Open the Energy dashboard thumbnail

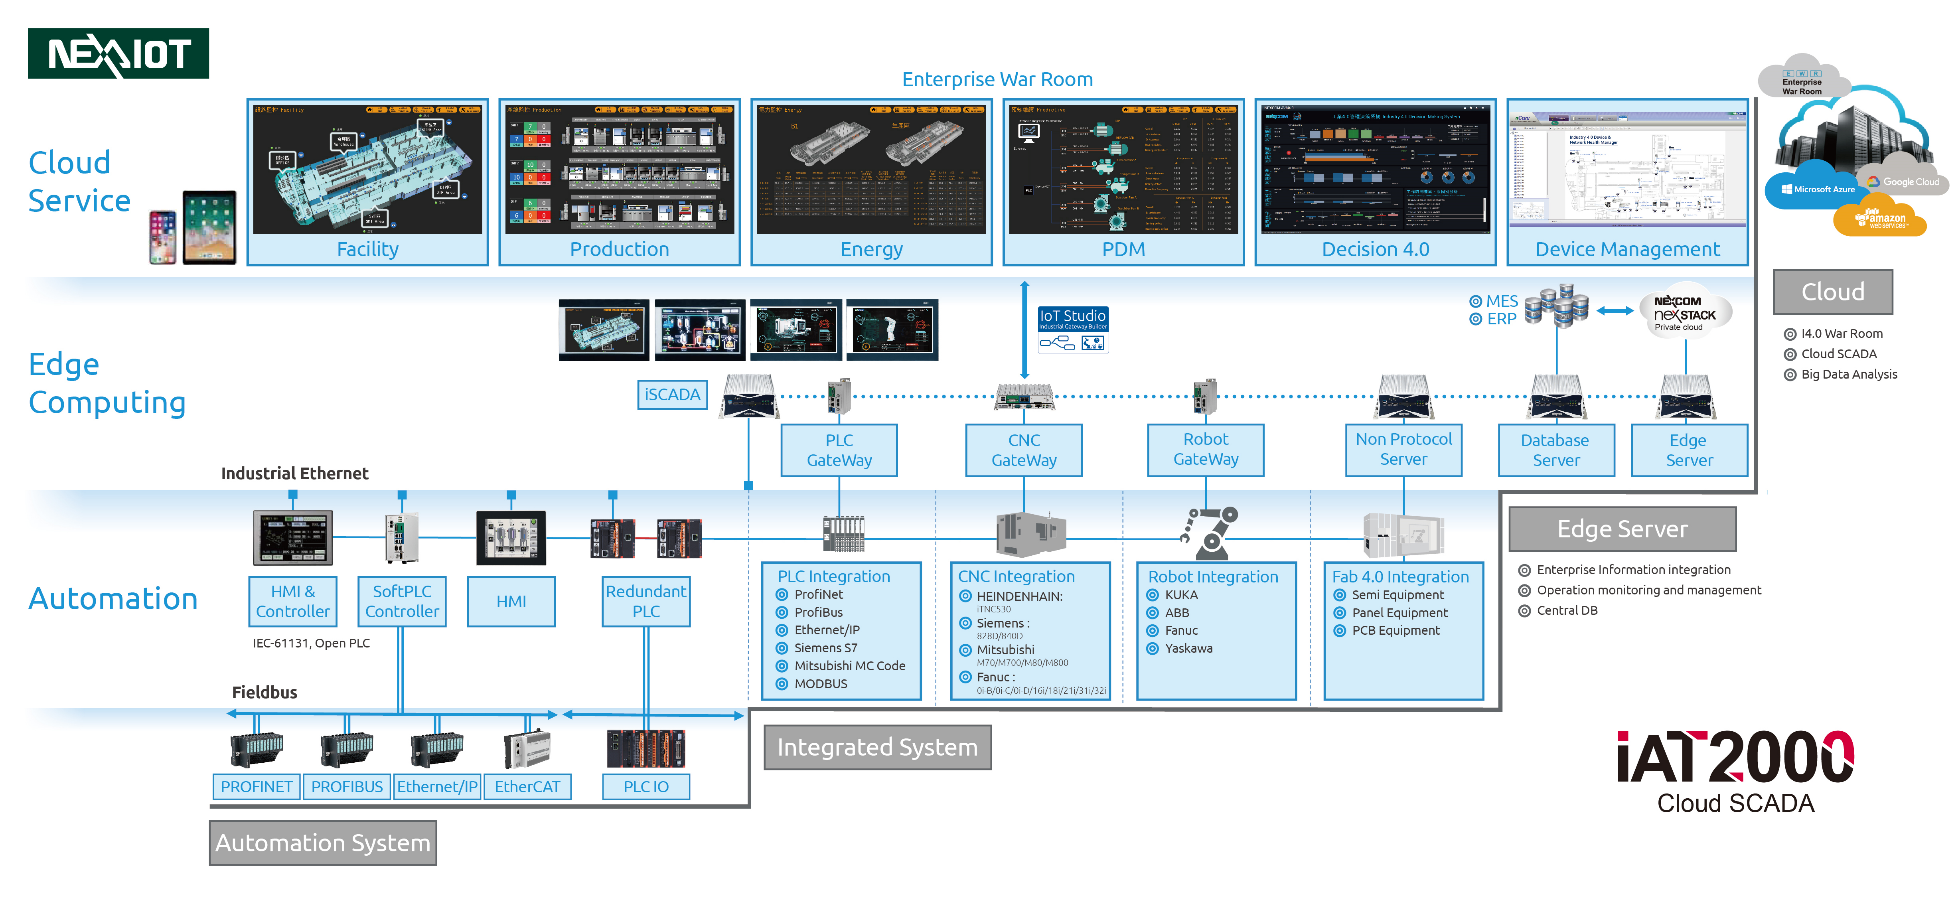(871, 169)
